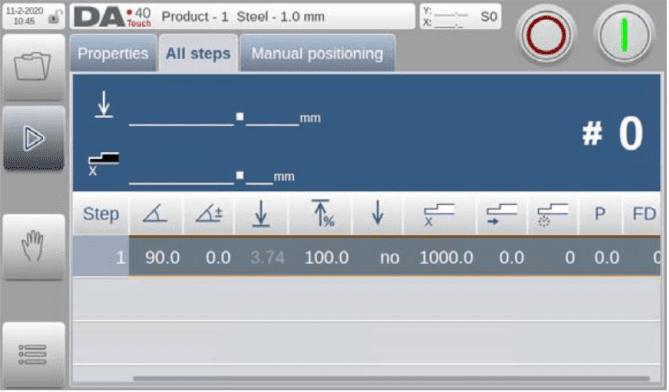Switch to Manual positioning tab
The width and height of the screenshot is (669, 392).
point(317,53)
